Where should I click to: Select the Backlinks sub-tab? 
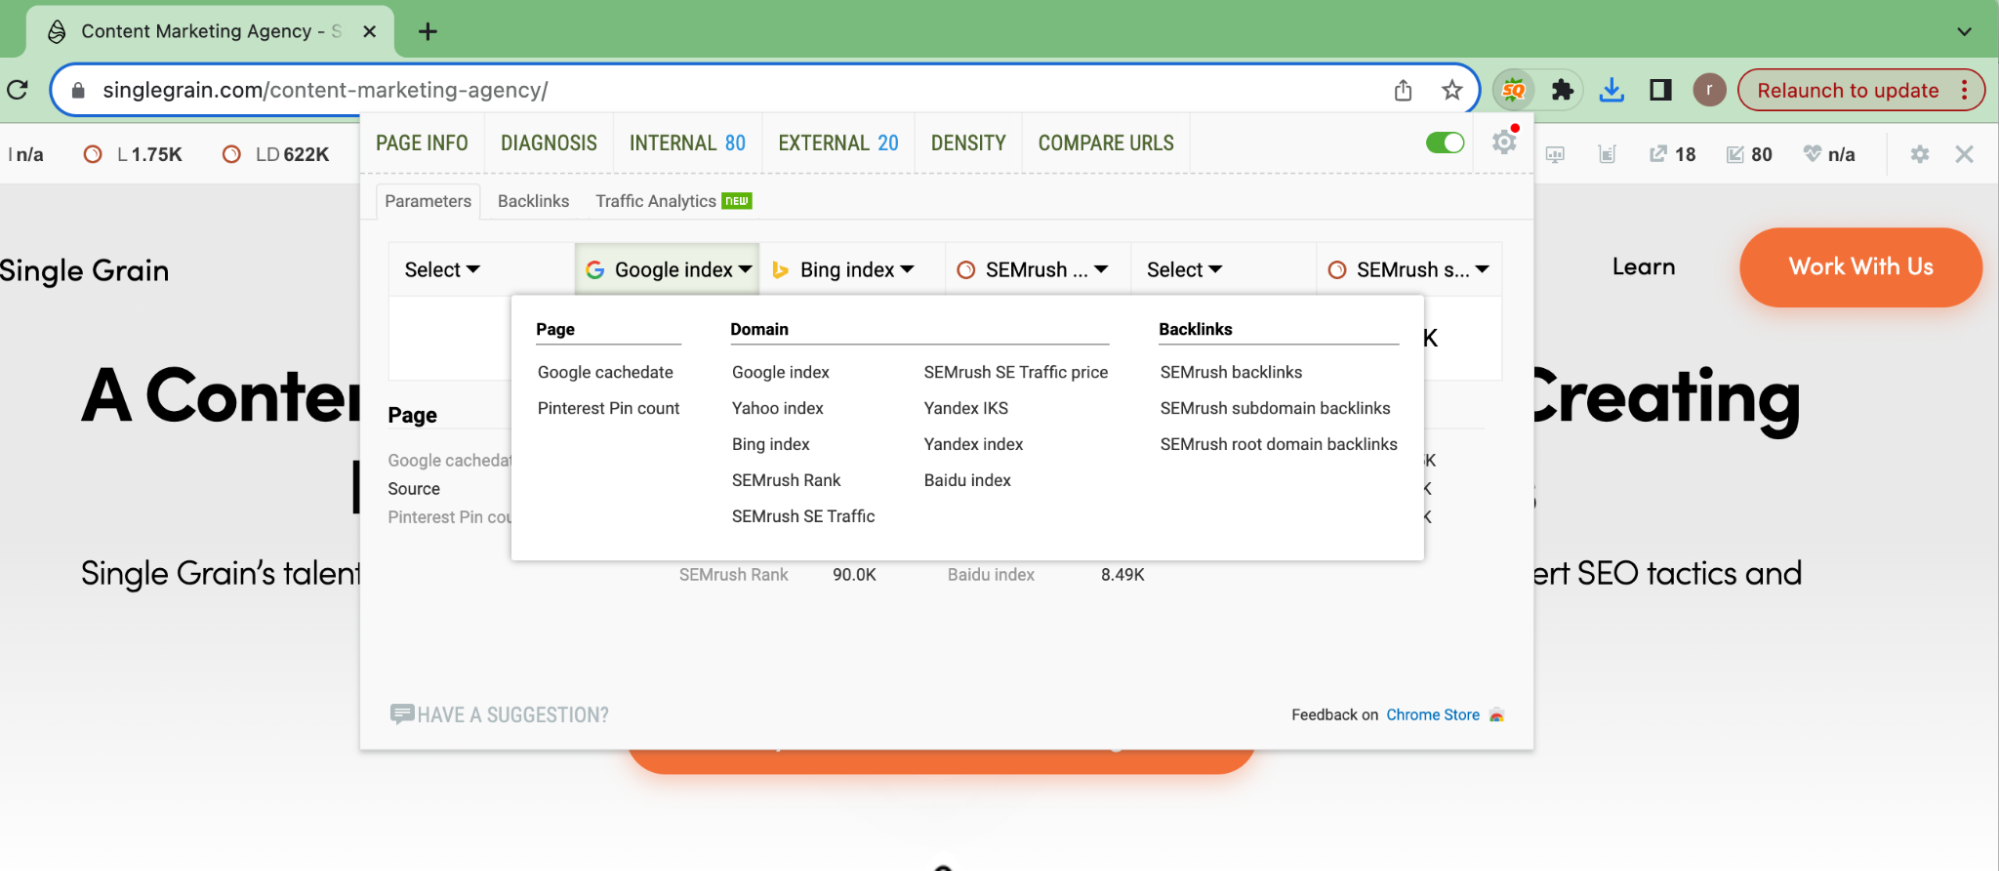(x=533, y=201)
